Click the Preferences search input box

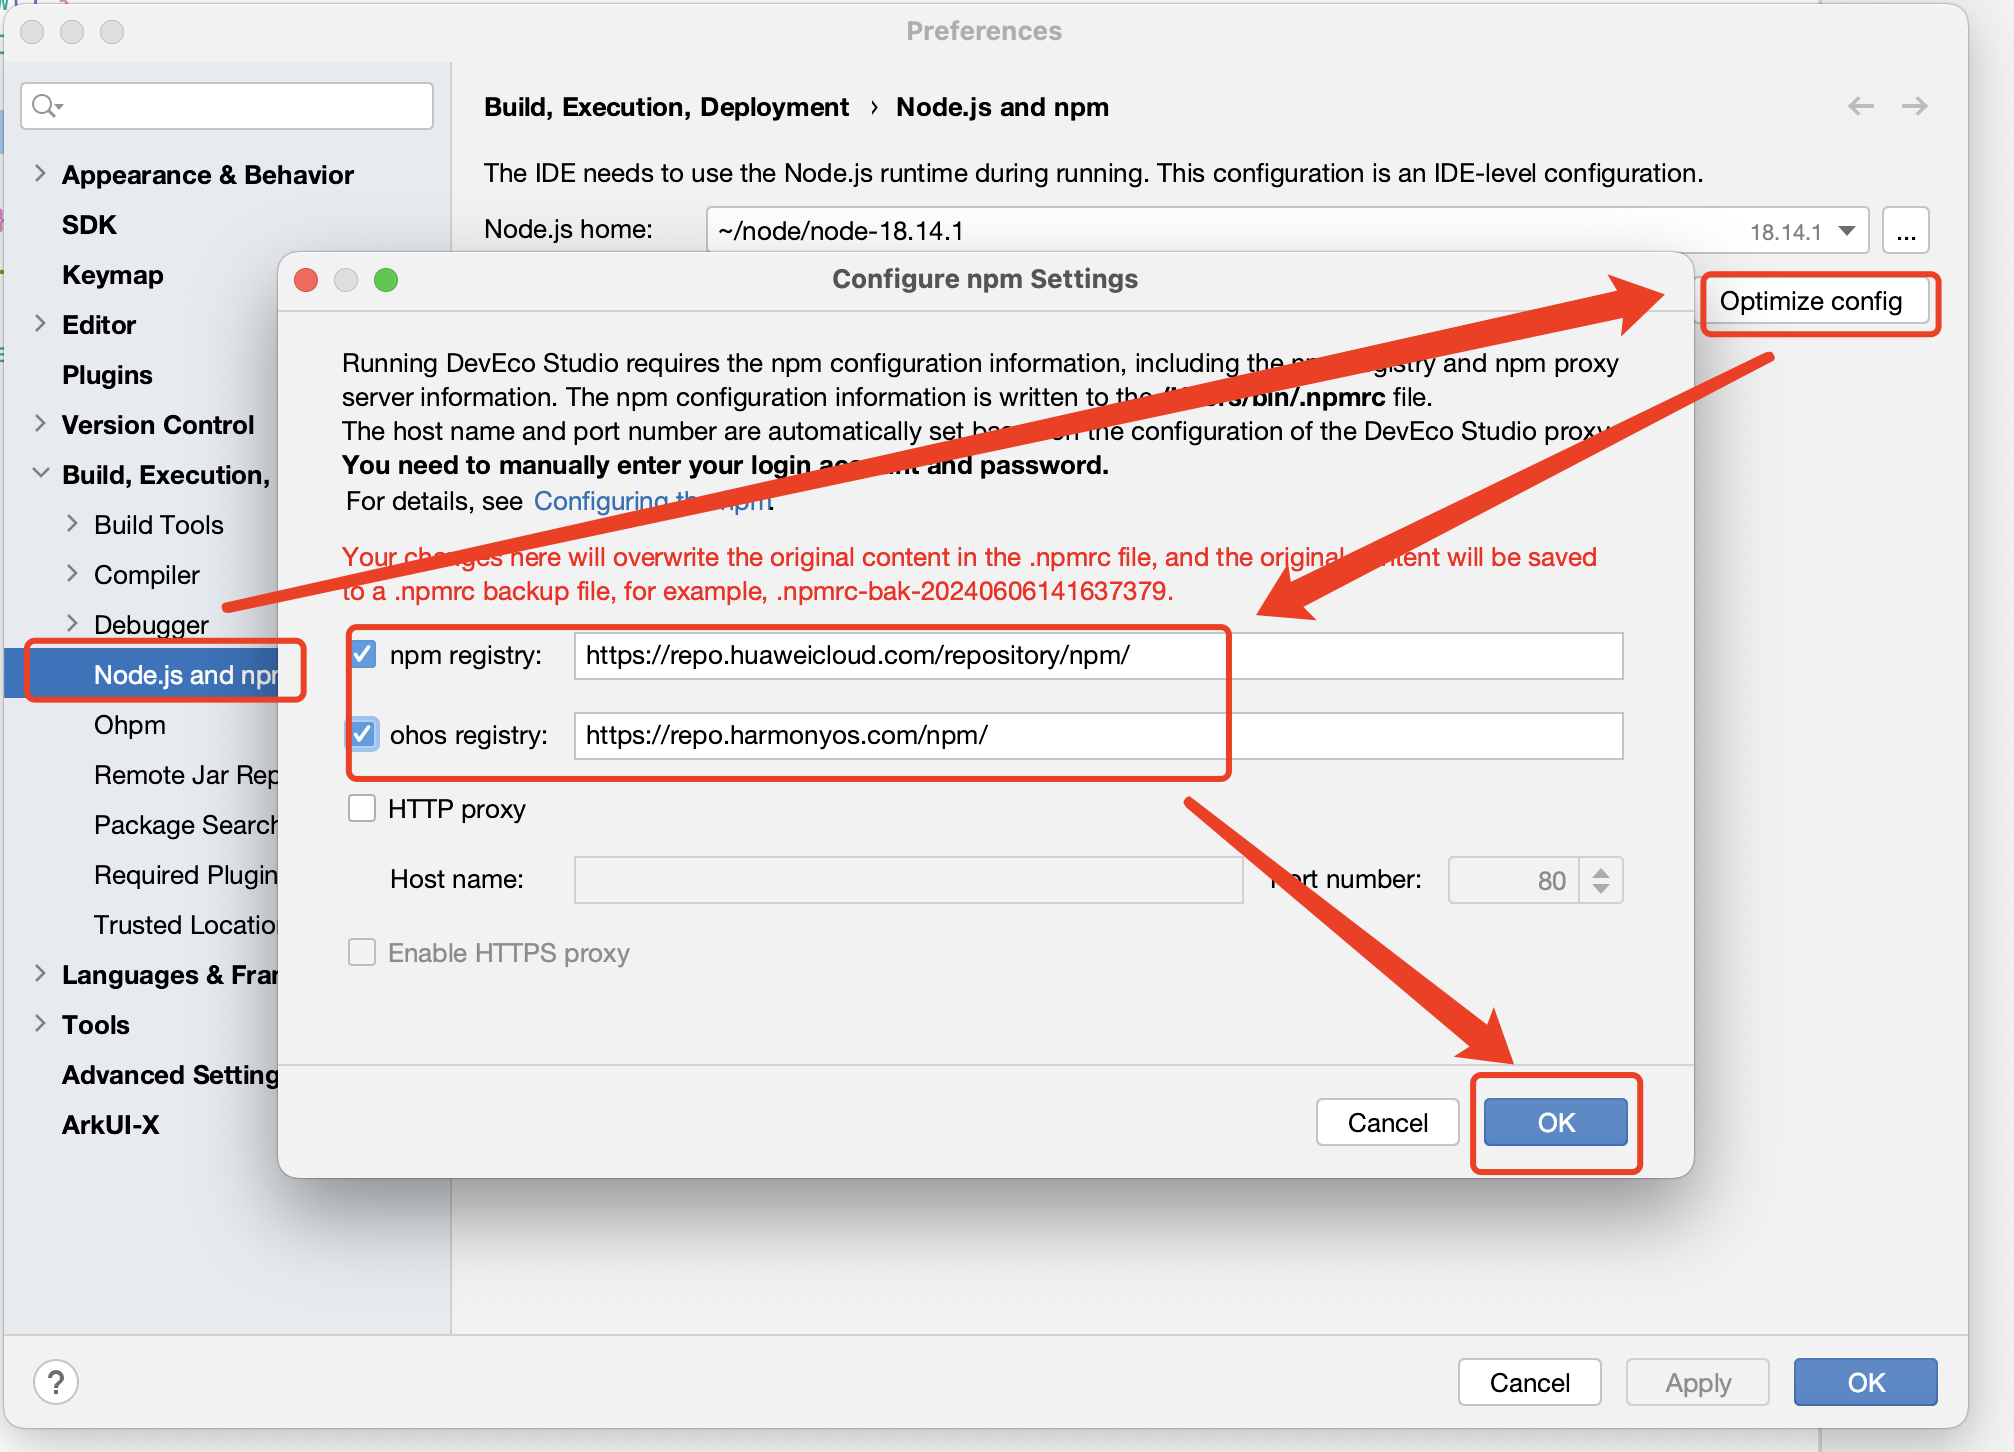click(x=227, y=105)
